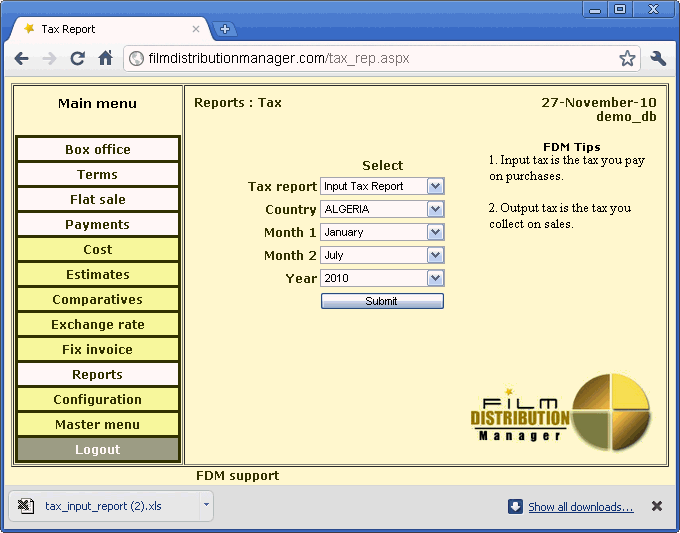Dismiss the downloads bar
This screenshot has width=680, height=533.
[x=657, y=506]
